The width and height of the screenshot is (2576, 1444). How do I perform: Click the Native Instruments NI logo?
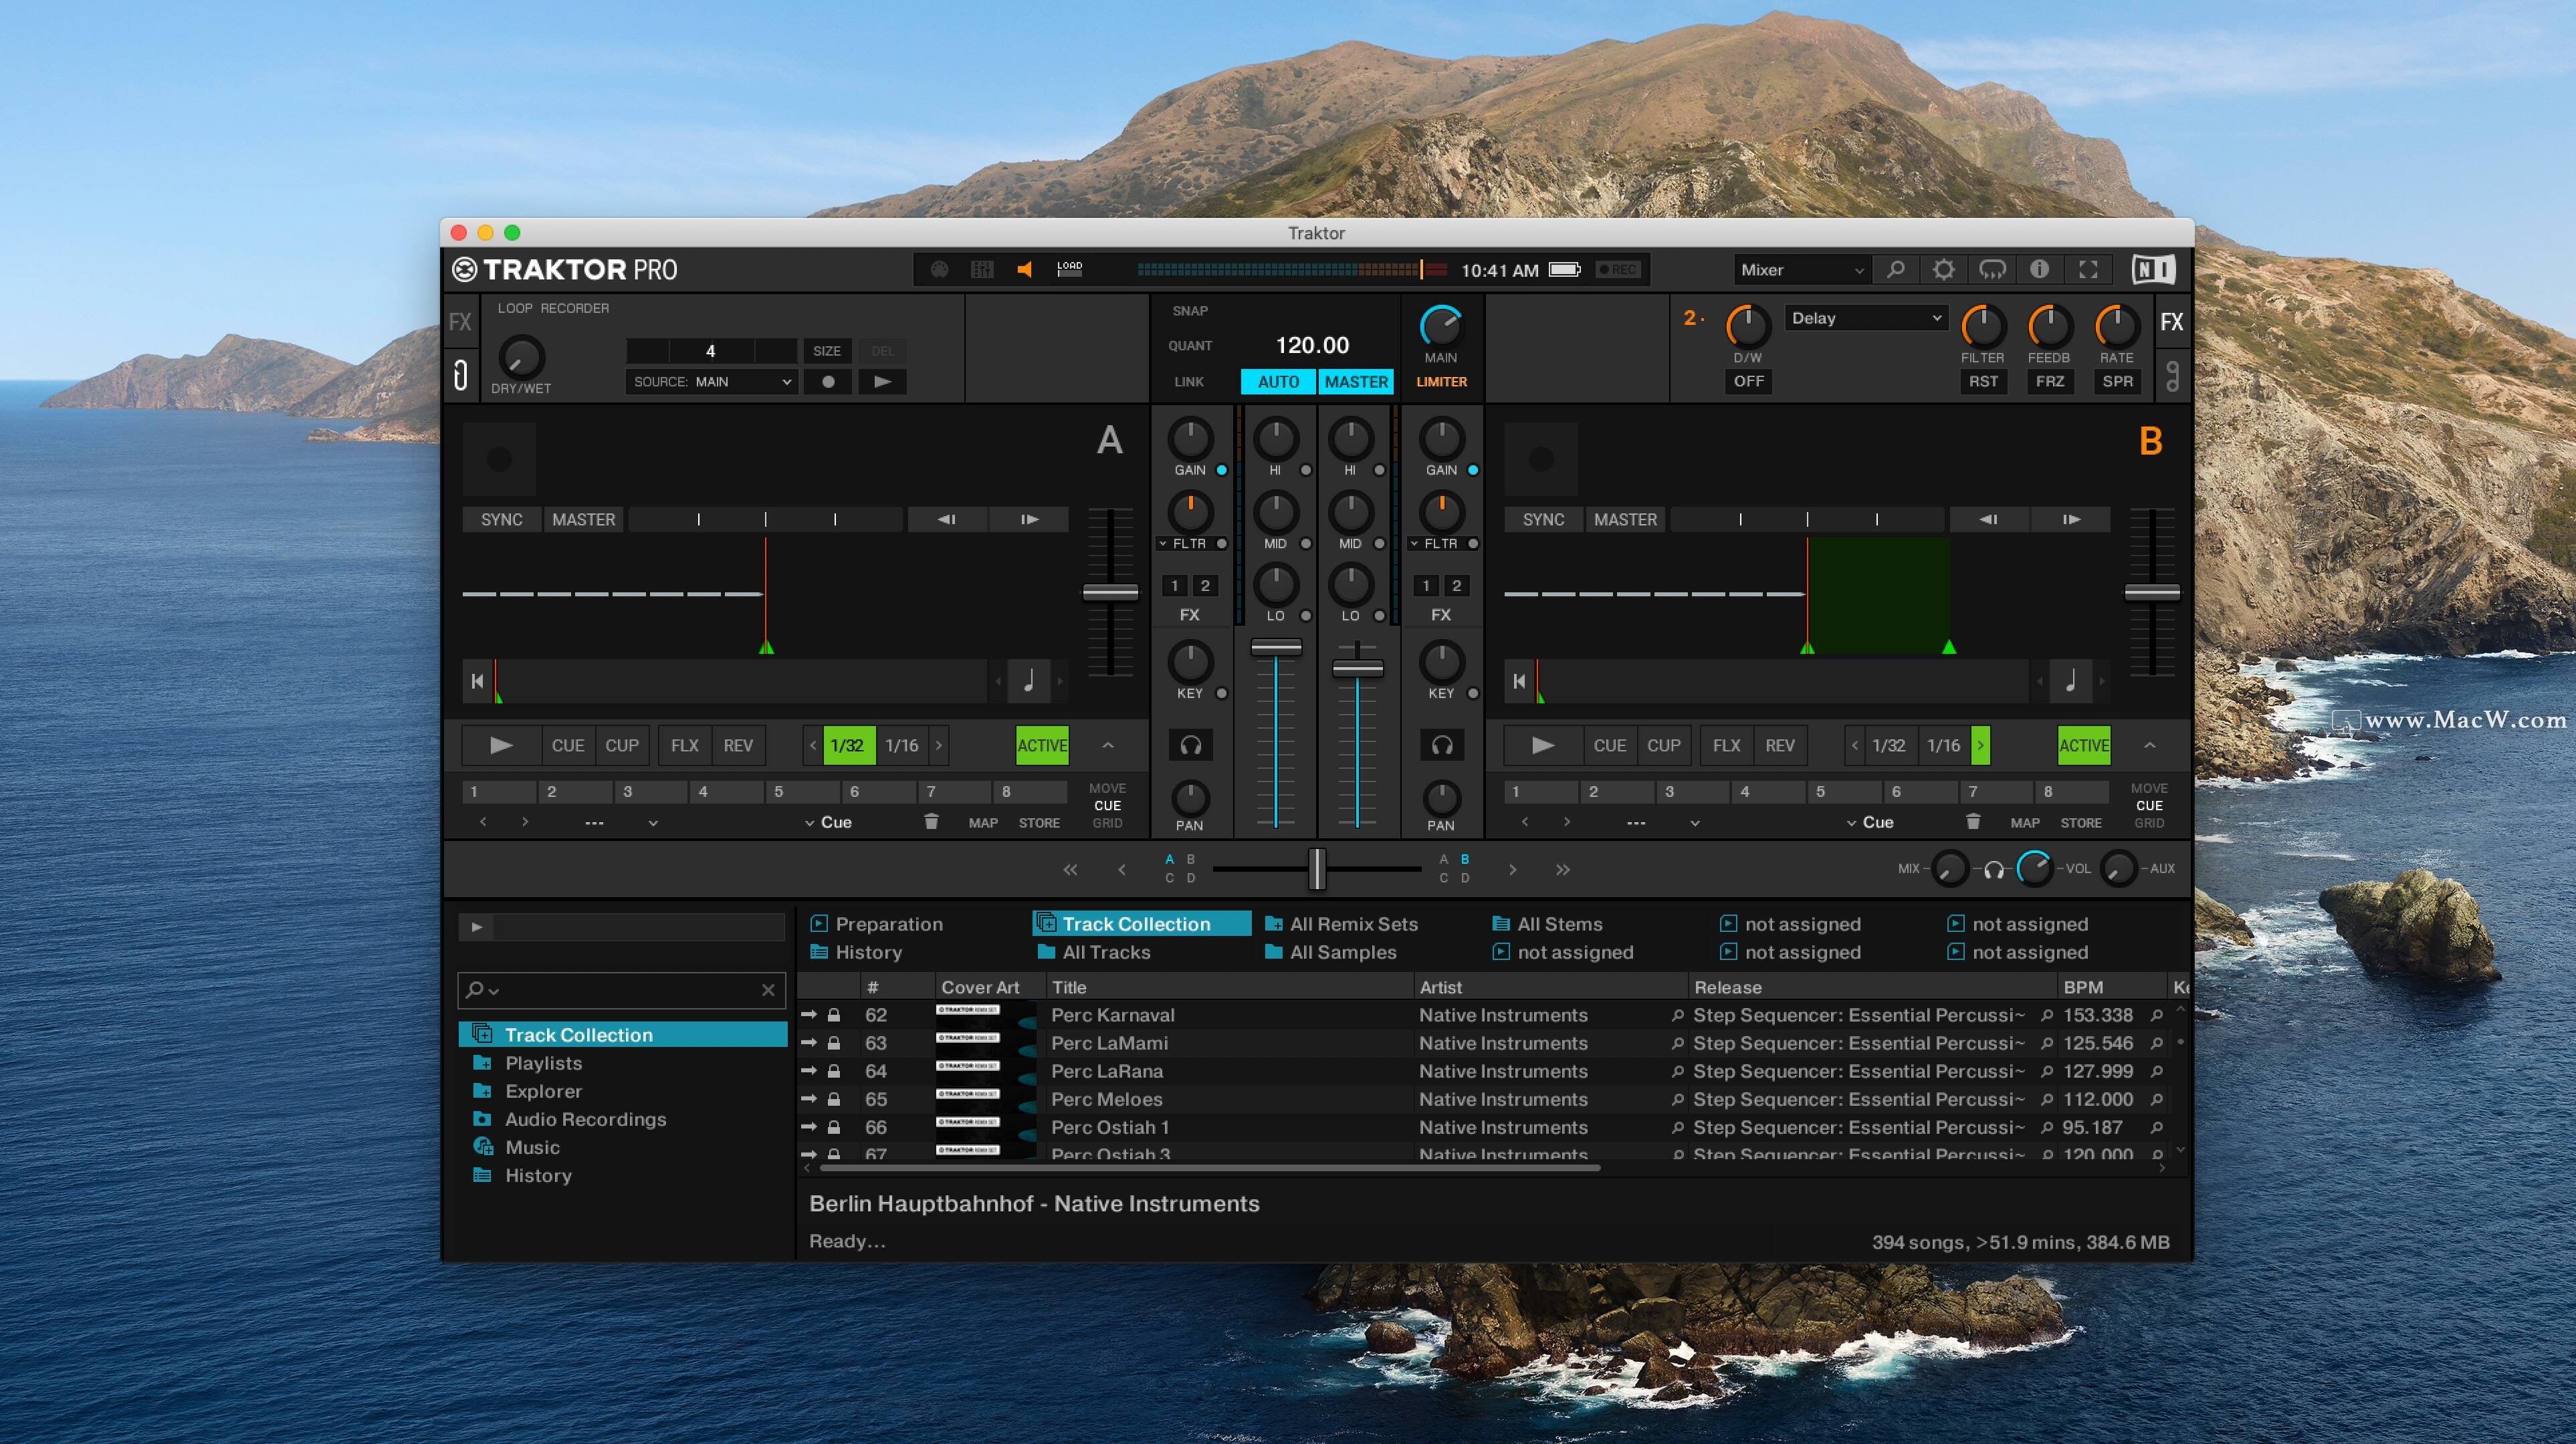tap(2152, 270)
